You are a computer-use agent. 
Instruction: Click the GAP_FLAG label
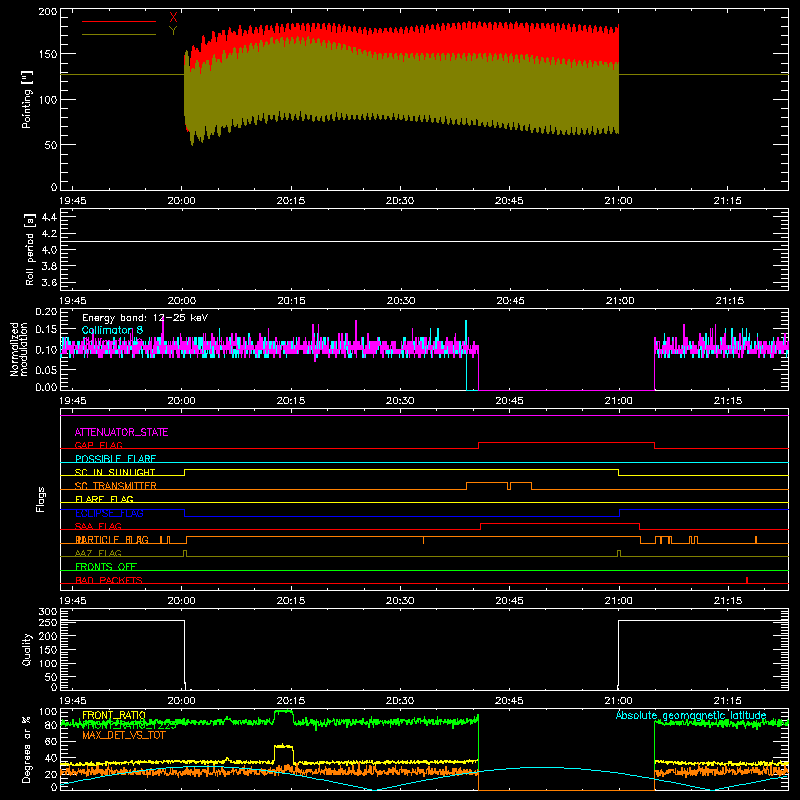pos(98,445)
